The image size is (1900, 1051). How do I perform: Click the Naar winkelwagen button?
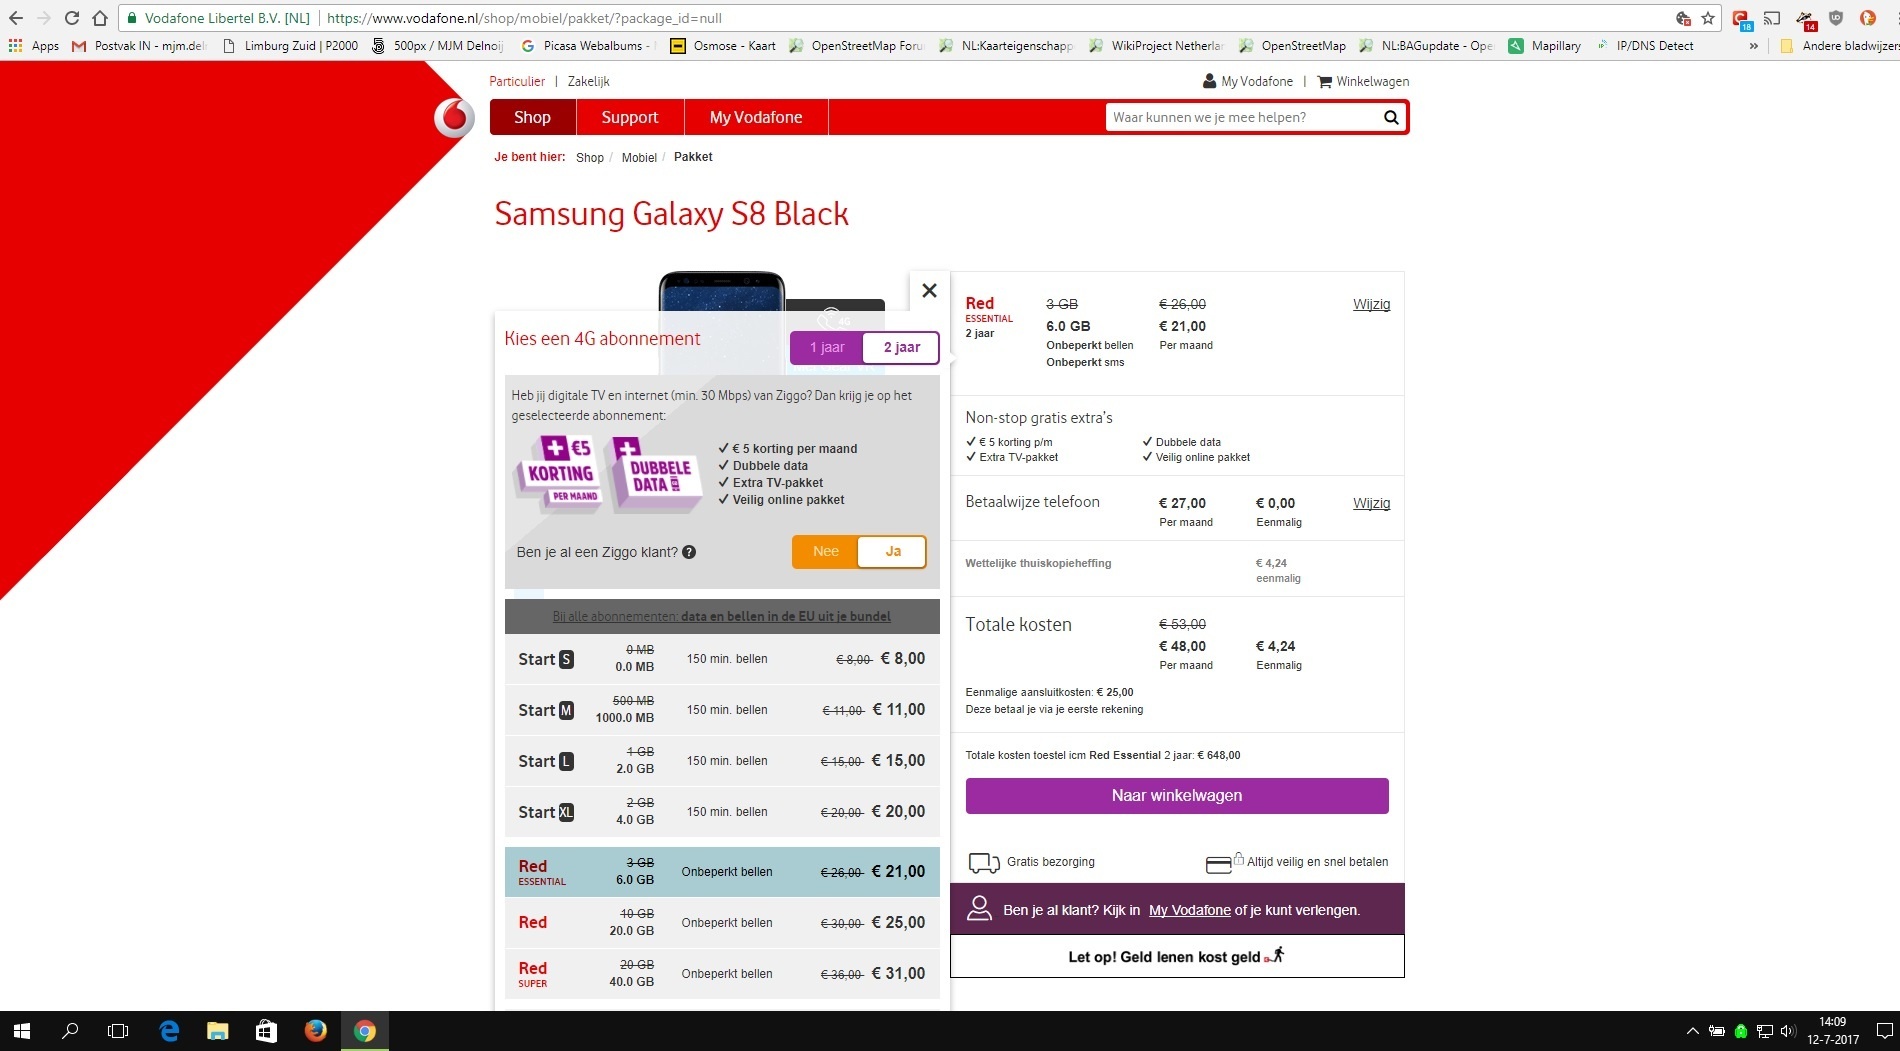1177,796
